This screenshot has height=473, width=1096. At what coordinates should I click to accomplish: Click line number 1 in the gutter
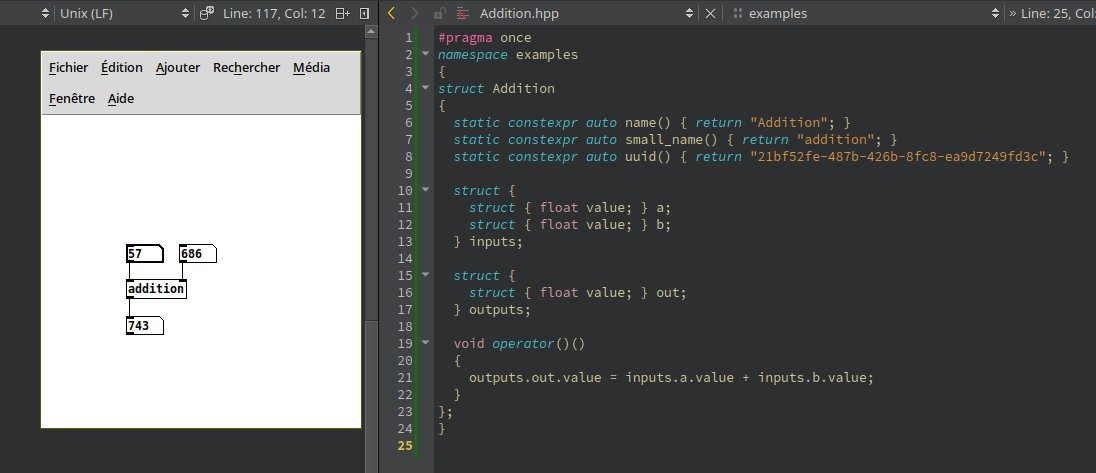coord(409,37)
